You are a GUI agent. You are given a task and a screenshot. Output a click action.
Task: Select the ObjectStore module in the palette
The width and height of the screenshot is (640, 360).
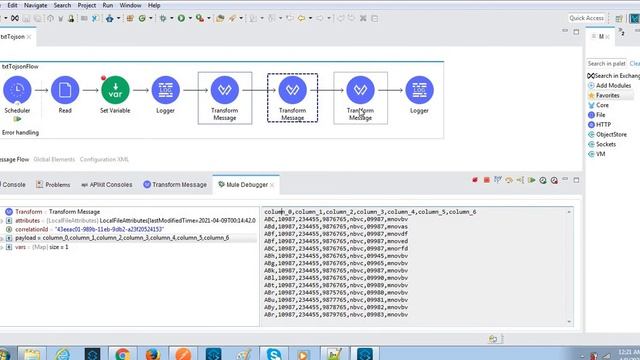[607, 134]
